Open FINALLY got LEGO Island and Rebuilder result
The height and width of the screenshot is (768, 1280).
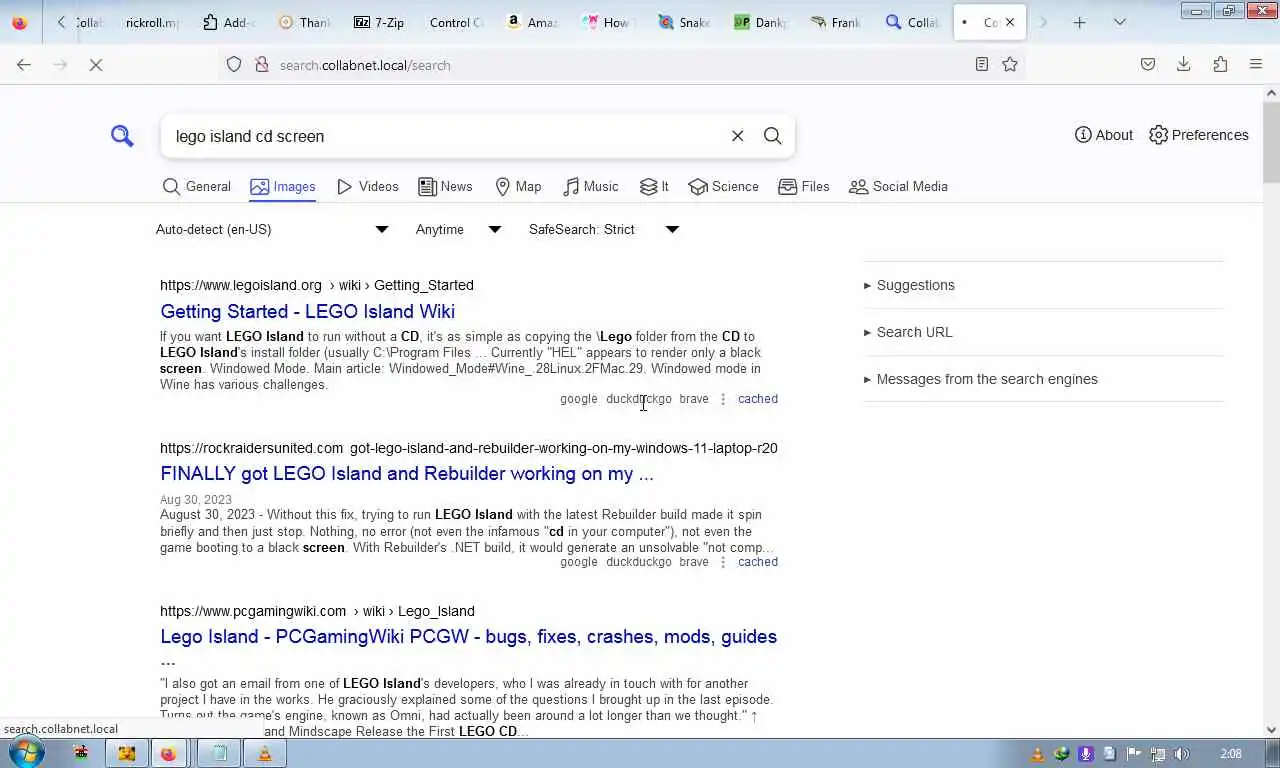pyautogui.click(x=407, y=473)
